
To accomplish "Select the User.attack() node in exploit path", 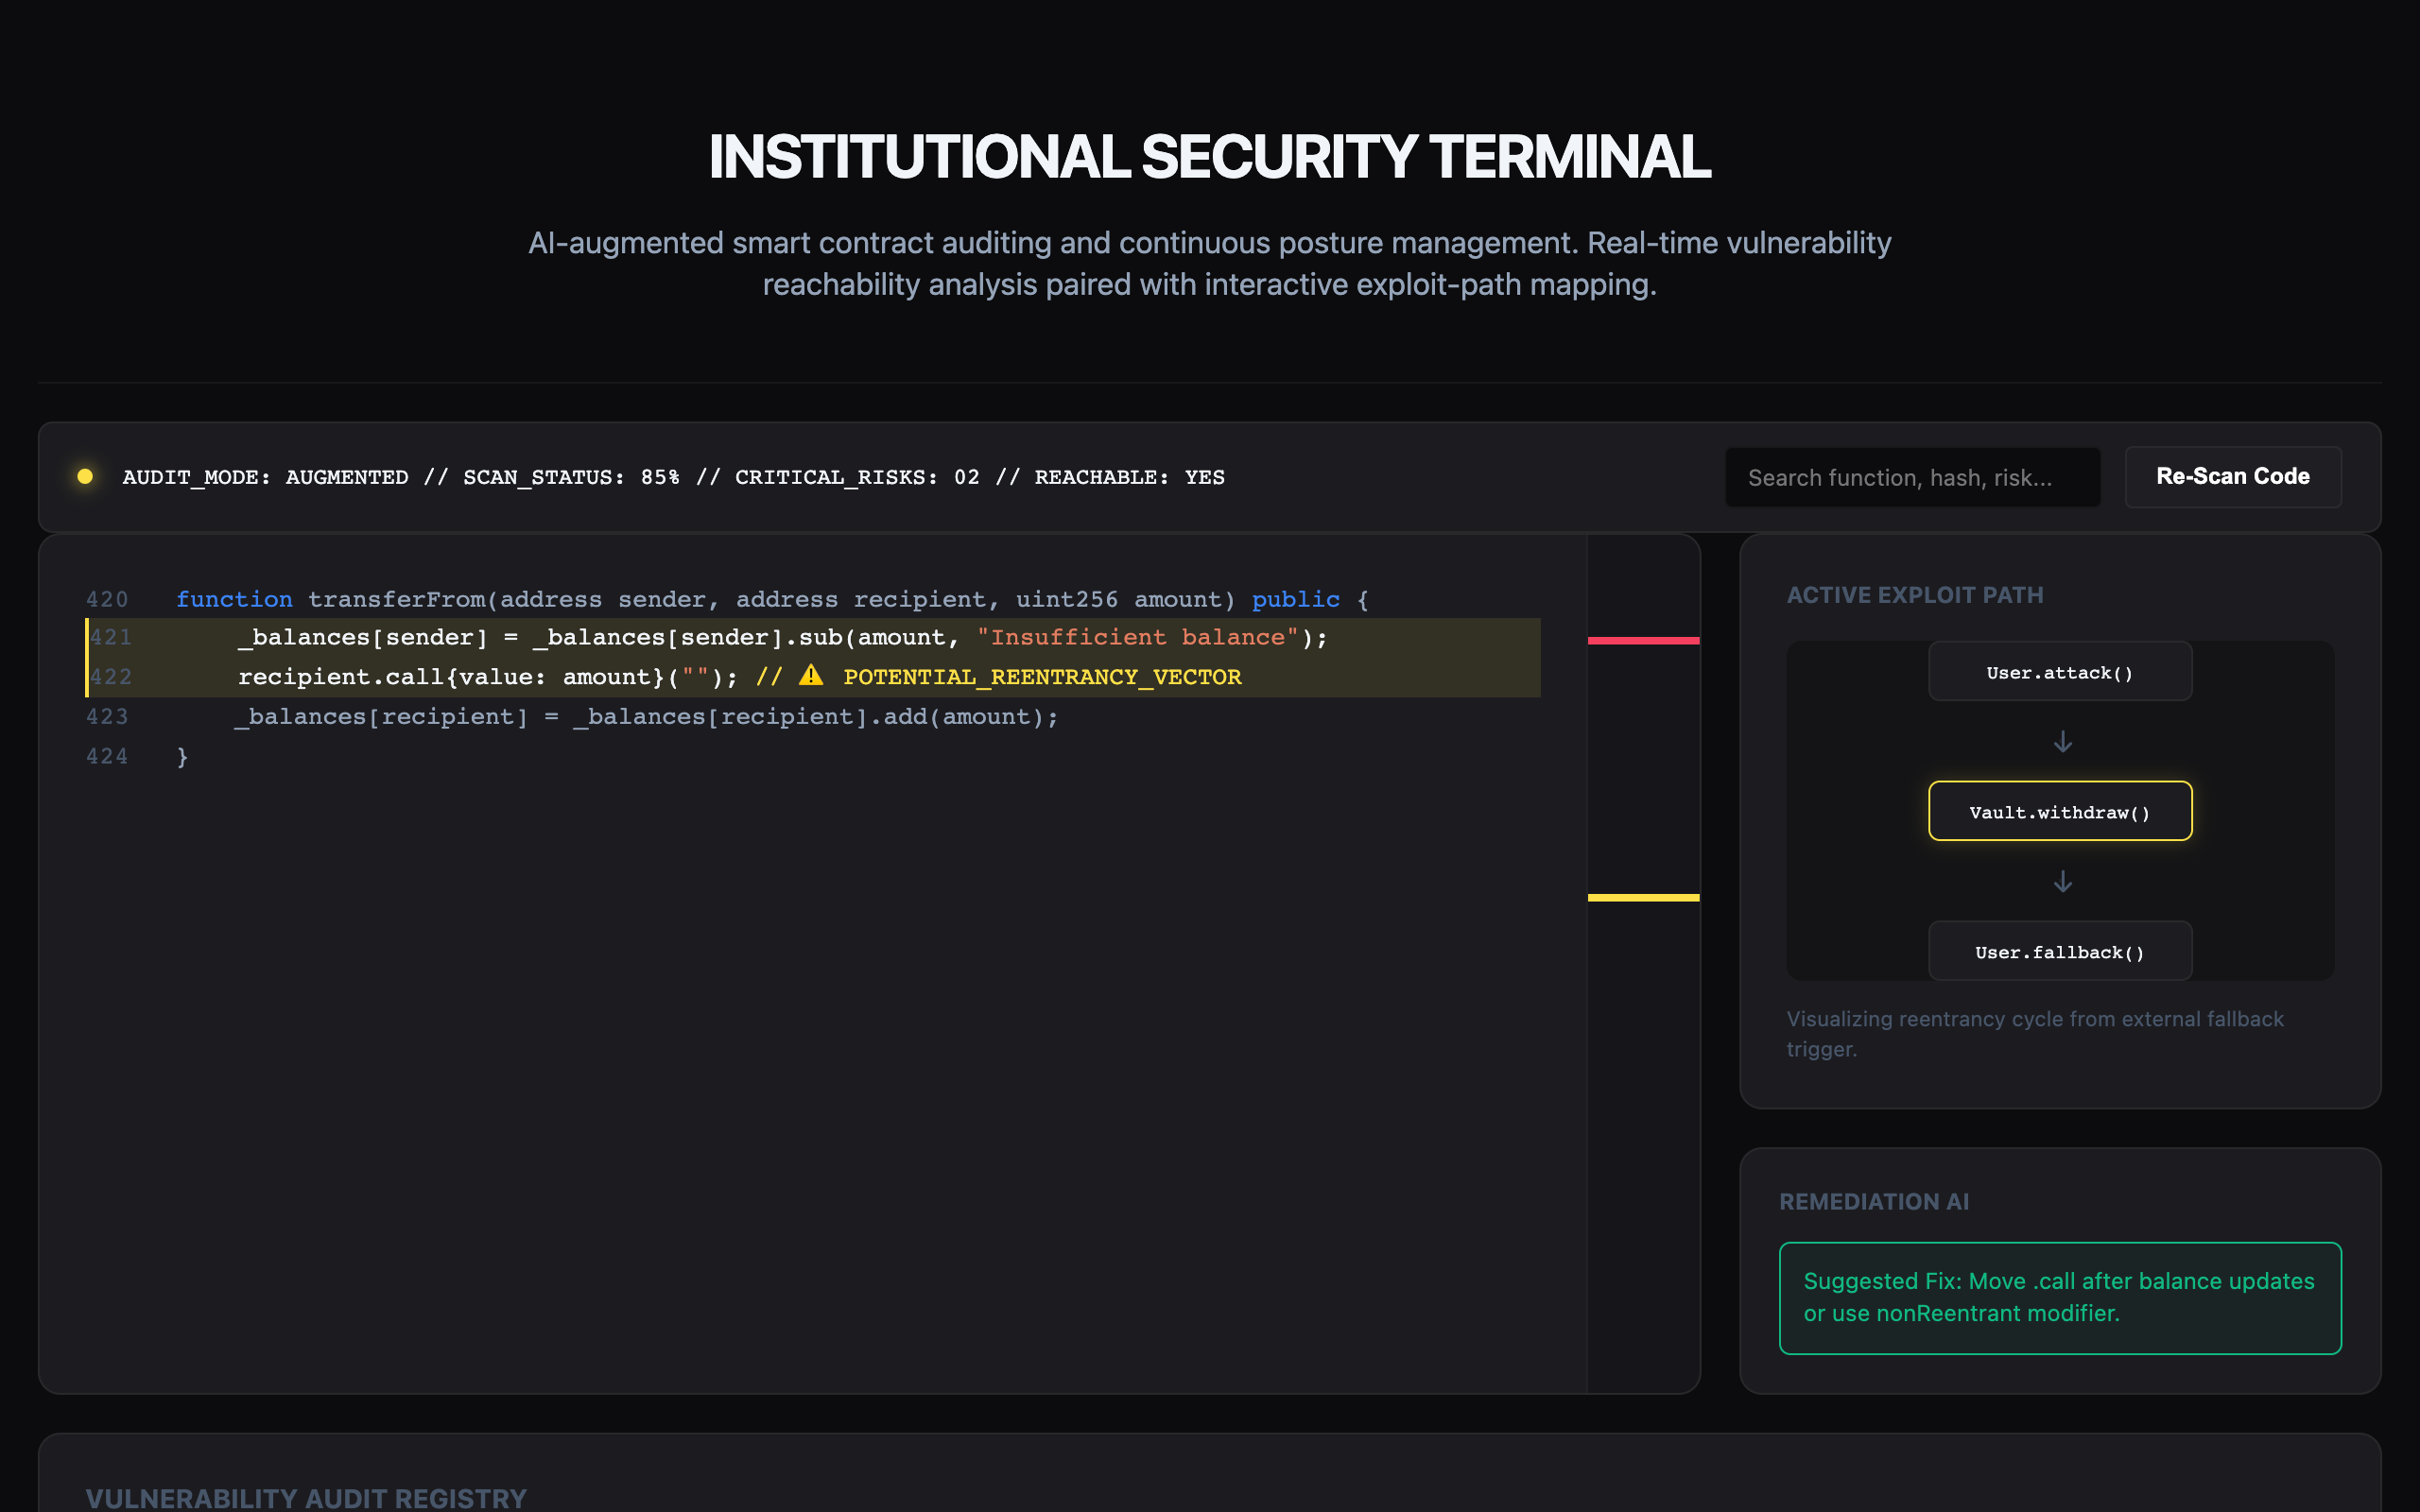I will 2060,672.
